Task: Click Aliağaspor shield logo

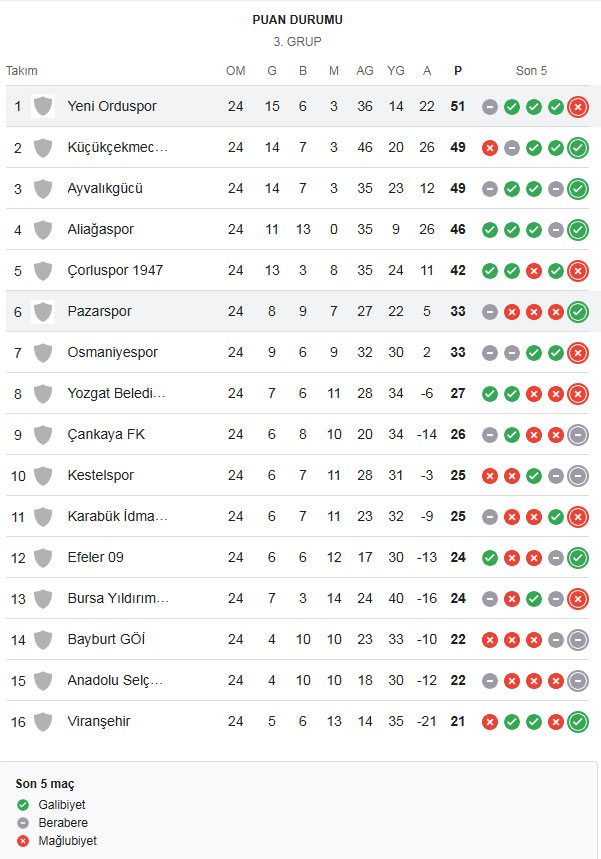Action: 43,229
